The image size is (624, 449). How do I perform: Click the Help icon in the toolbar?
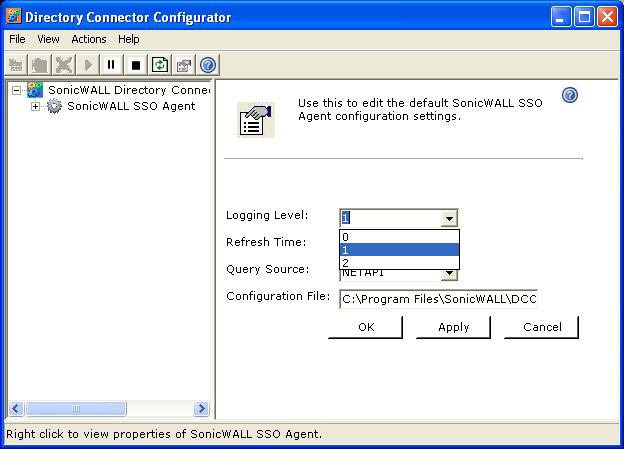208,65
